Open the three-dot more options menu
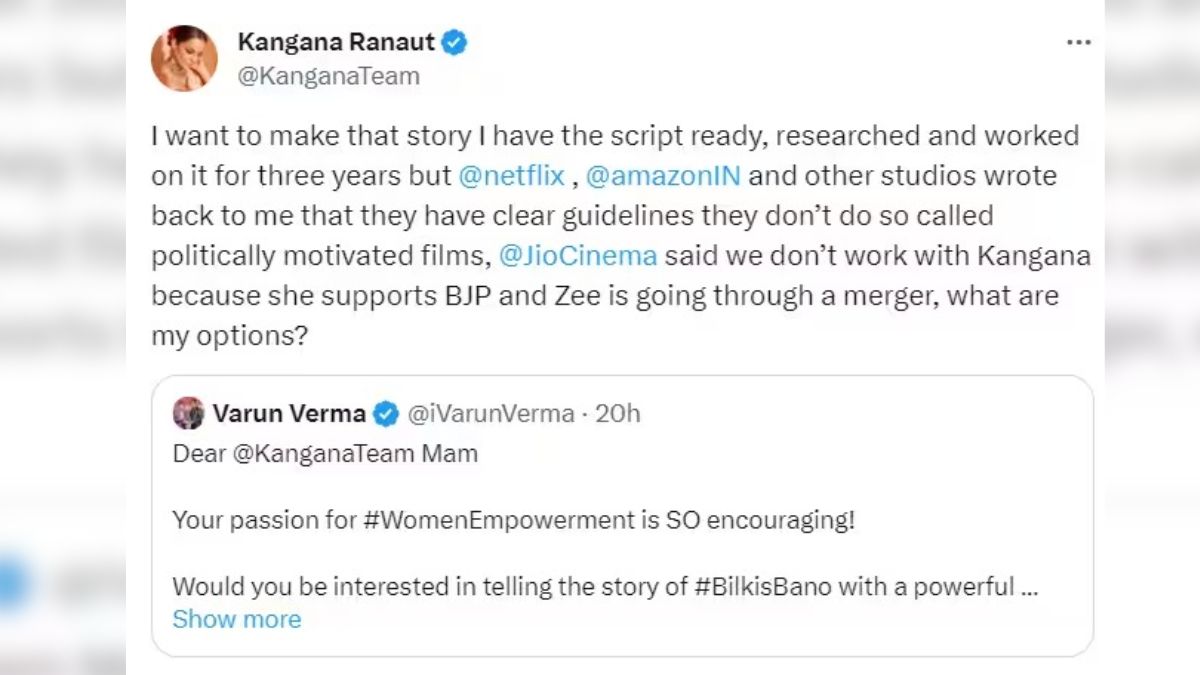 (1079, 43)
